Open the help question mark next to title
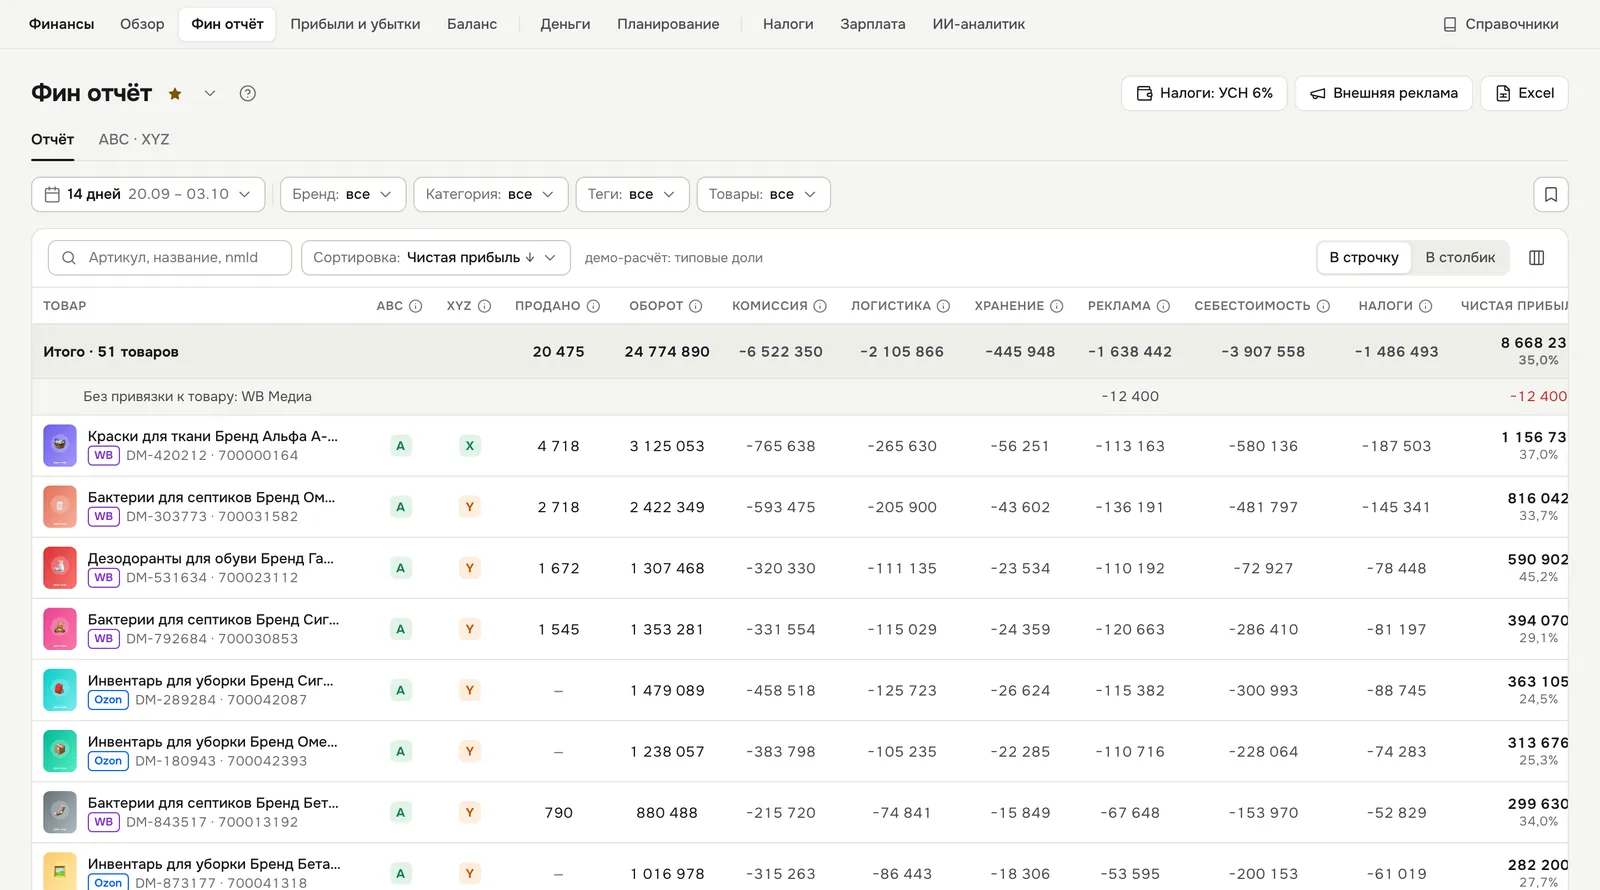 point(248,94)
